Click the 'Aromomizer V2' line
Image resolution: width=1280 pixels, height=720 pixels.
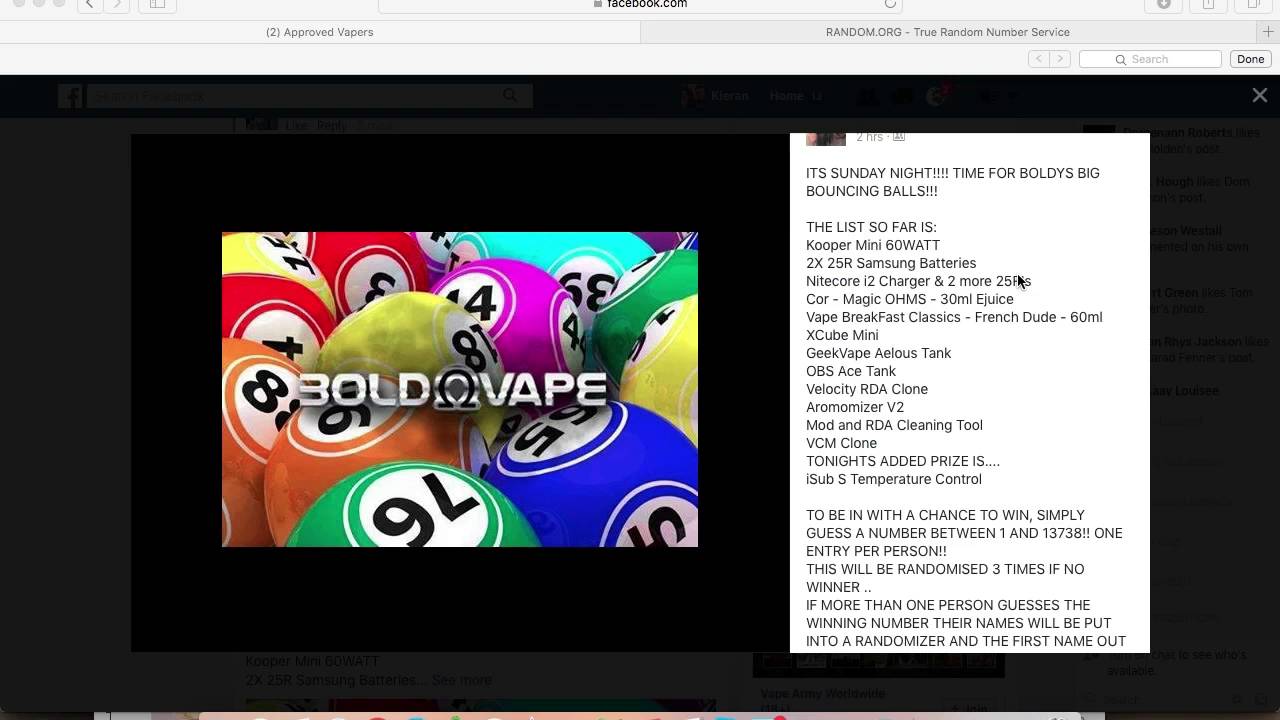tap(855, 407)
